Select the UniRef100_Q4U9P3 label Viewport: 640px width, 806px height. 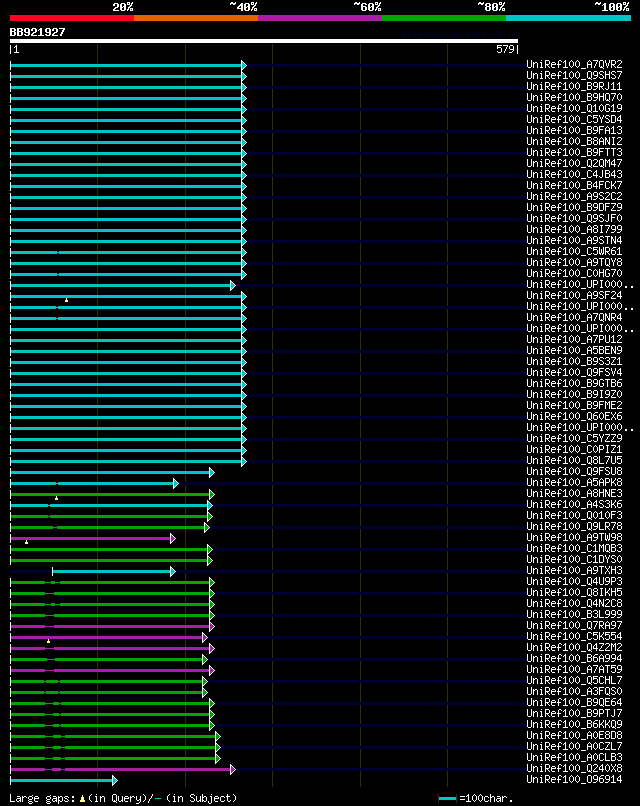(x=574, y=581)
